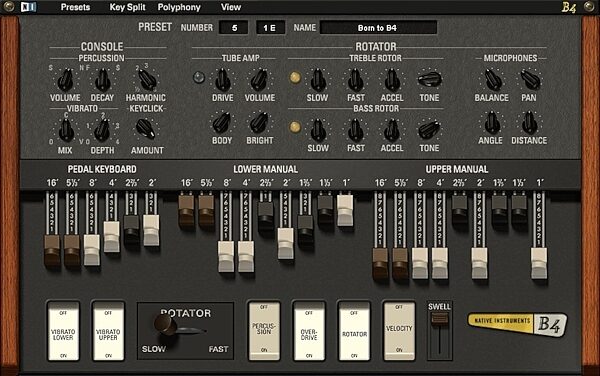Viewport: 600px width, 376px height.
Task: Click the preset number field showing 5
Action: [x=234, y=28]
